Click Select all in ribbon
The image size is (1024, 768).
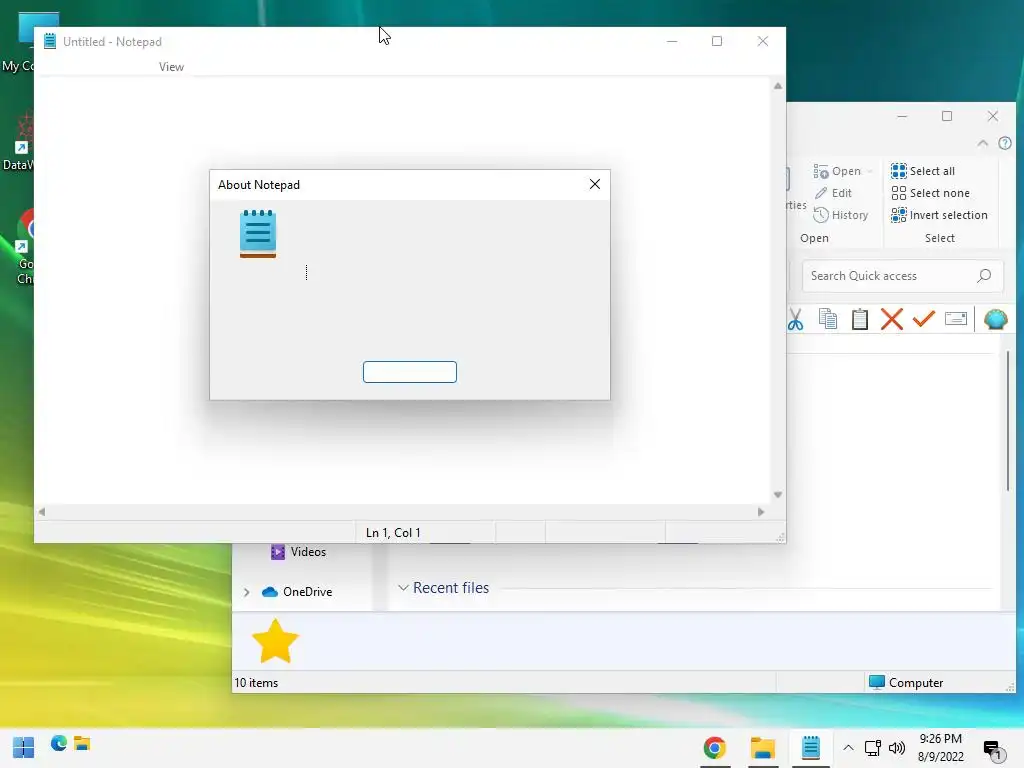[x=923, y=171]
